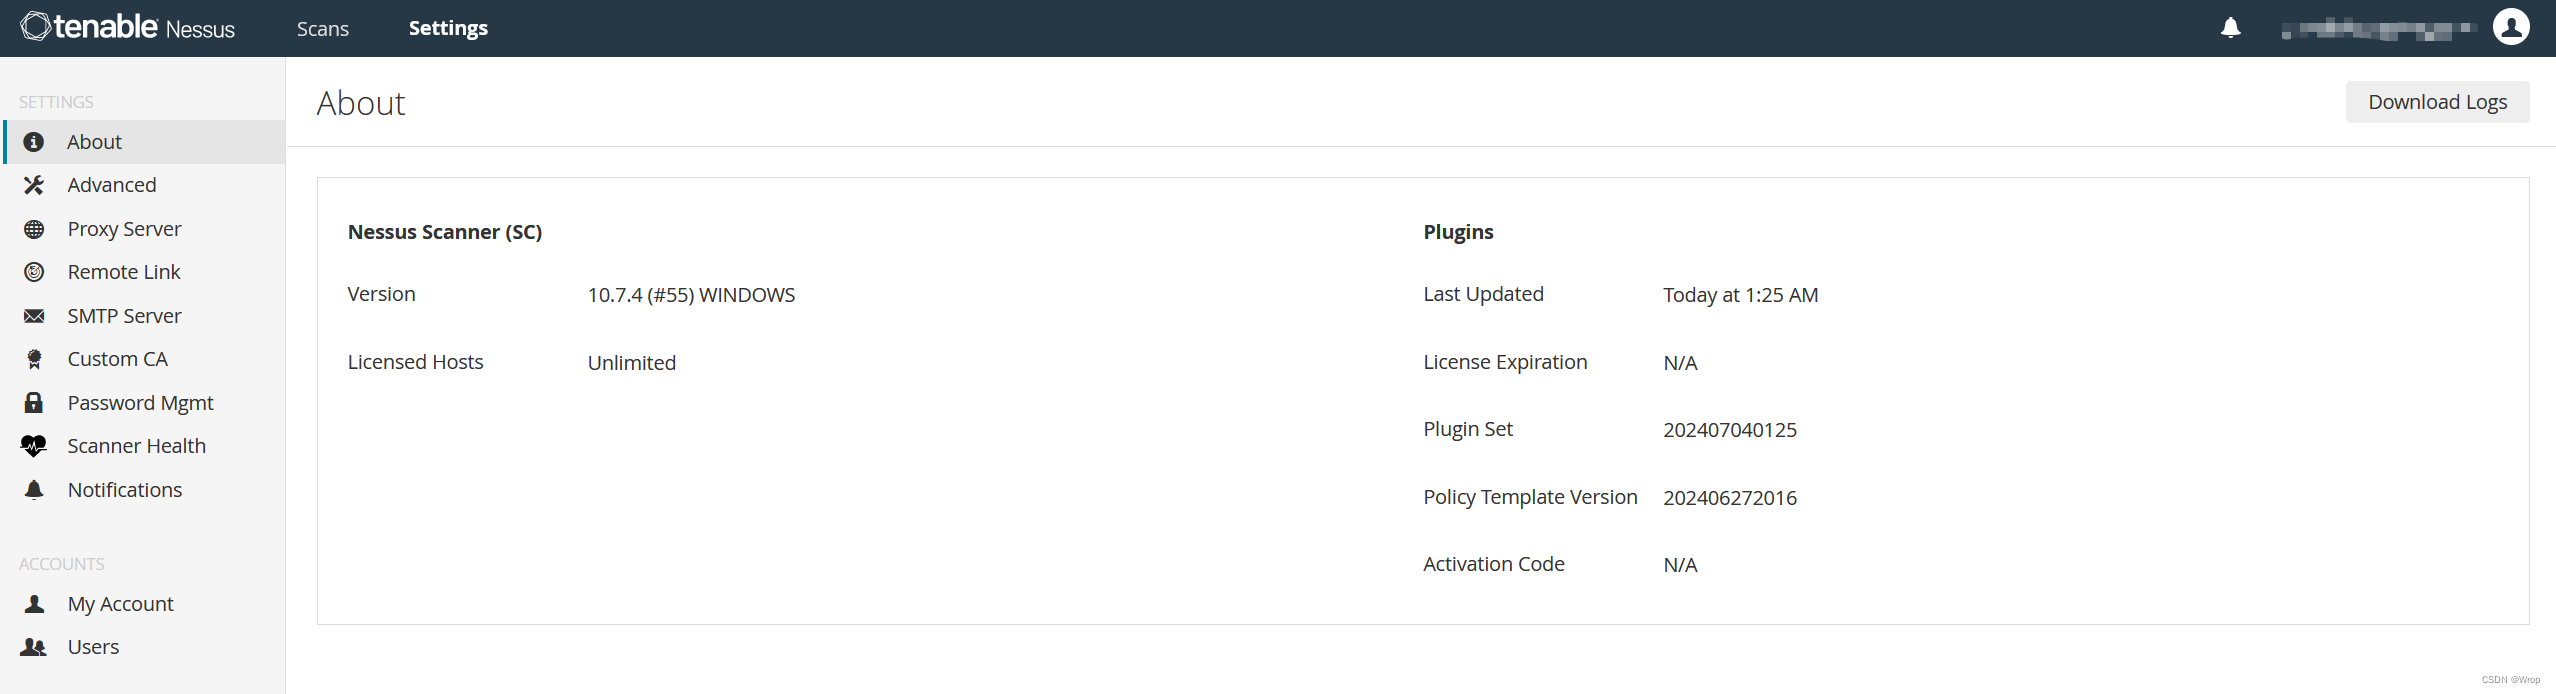Switch to the Scans tab
The image size is (2556, 694).
pyautogui.click(x=323, y=29)
